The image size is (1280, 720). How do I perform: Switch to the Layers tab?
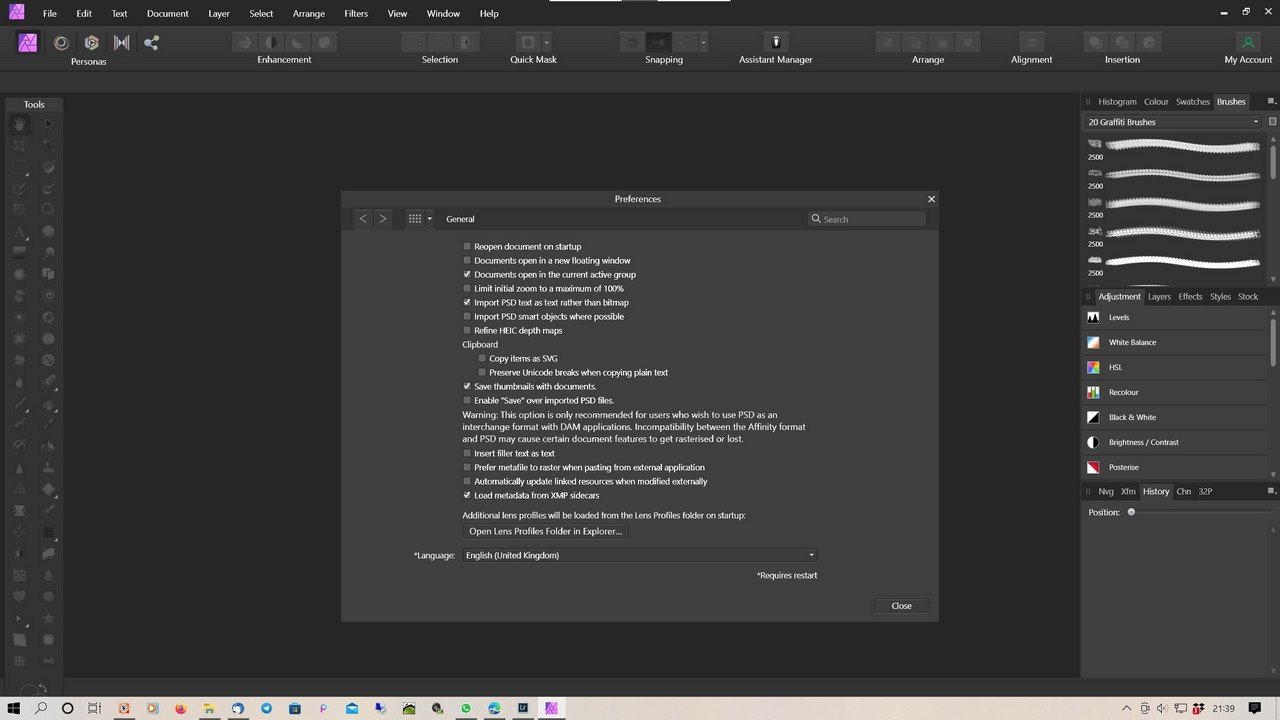[1159, 296]
